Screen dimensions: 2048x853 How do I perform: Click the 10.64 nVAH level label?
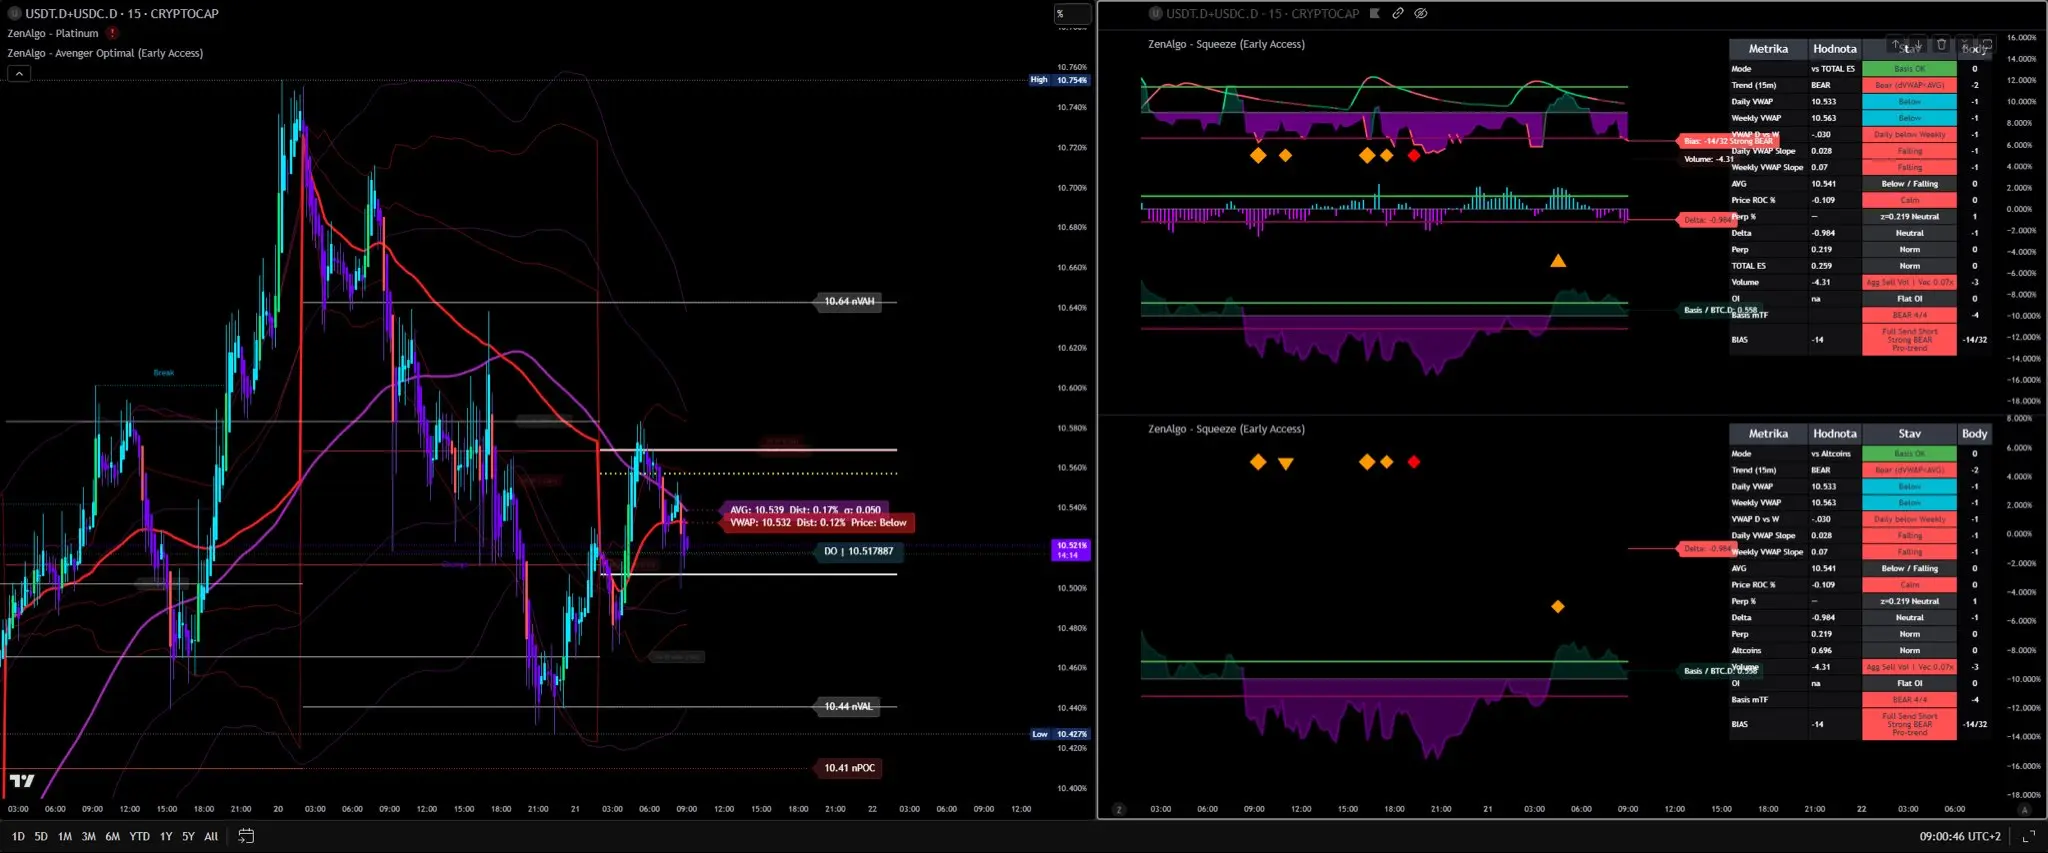(x=849, y=301)
